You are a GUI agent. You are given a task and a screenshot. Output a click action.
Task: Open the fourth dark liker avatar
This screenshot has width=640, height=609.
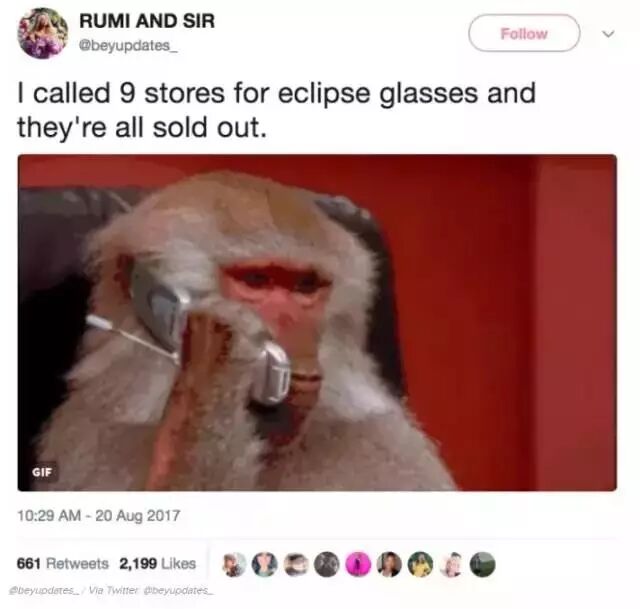pyautogui.click(x=327, y=565)
